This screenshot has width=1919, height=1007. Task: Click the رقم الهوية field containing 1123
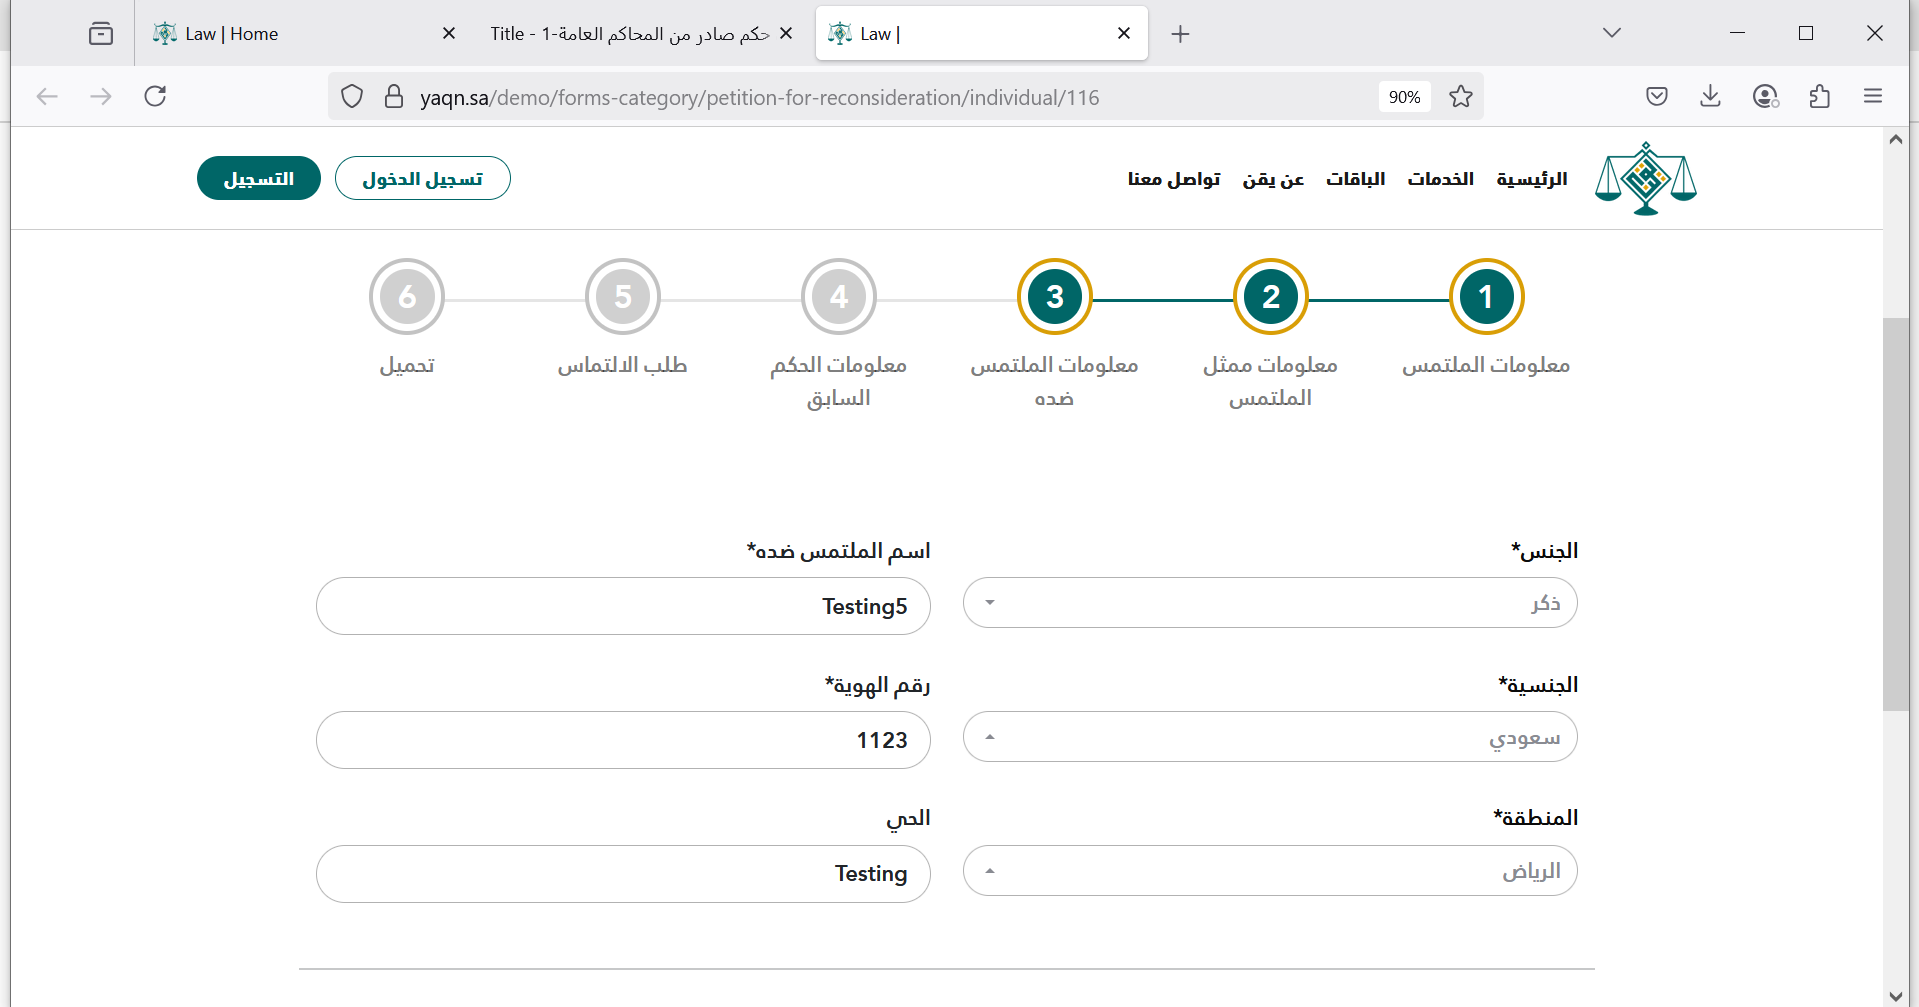[622, 740]
